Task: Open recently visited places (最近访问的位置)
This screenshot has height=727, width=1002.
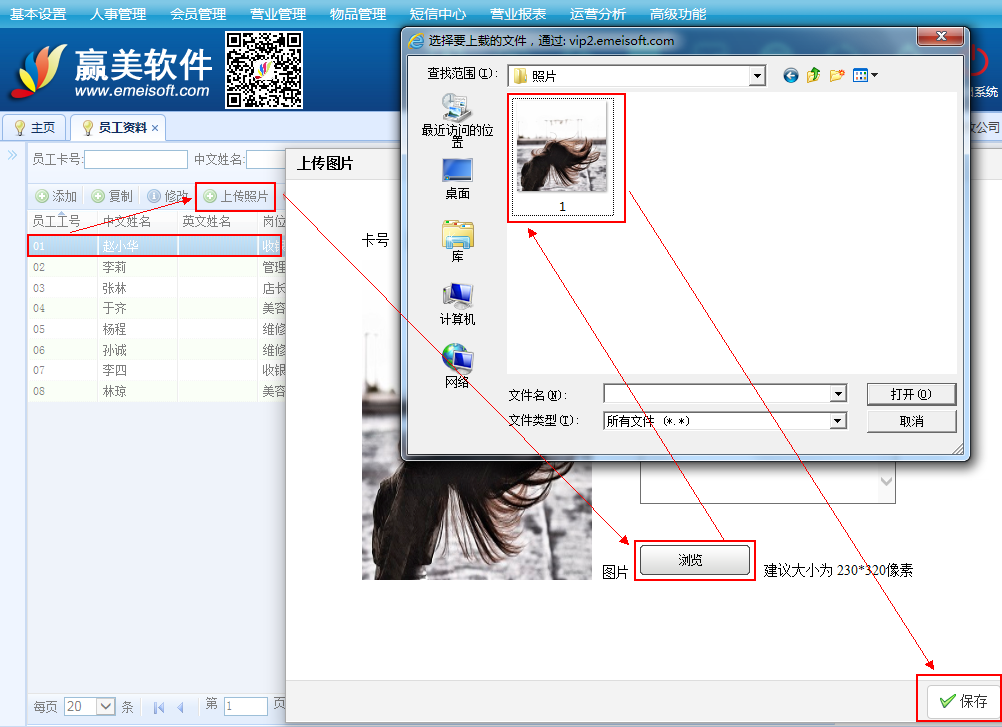Action: pyautogui.click(x=457, y=117)
